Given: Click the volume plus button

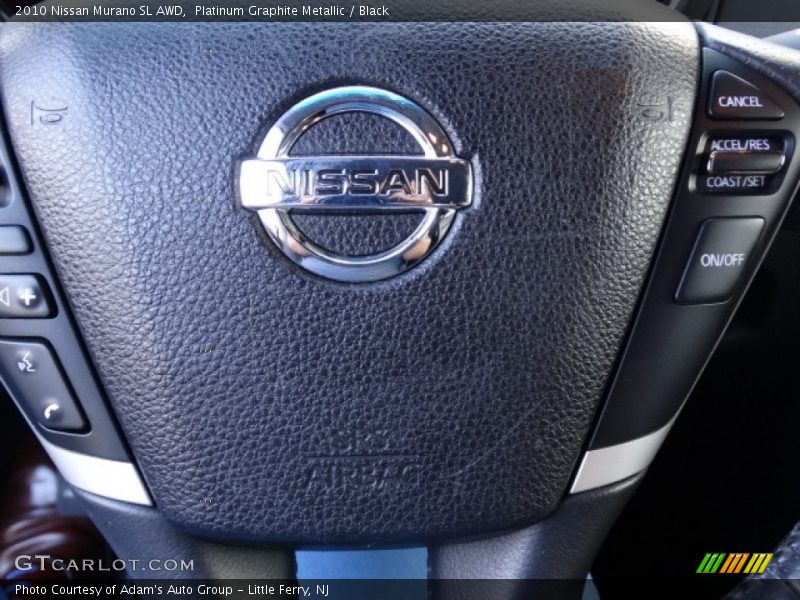Looking at the screenshot, I should (26, 296).
